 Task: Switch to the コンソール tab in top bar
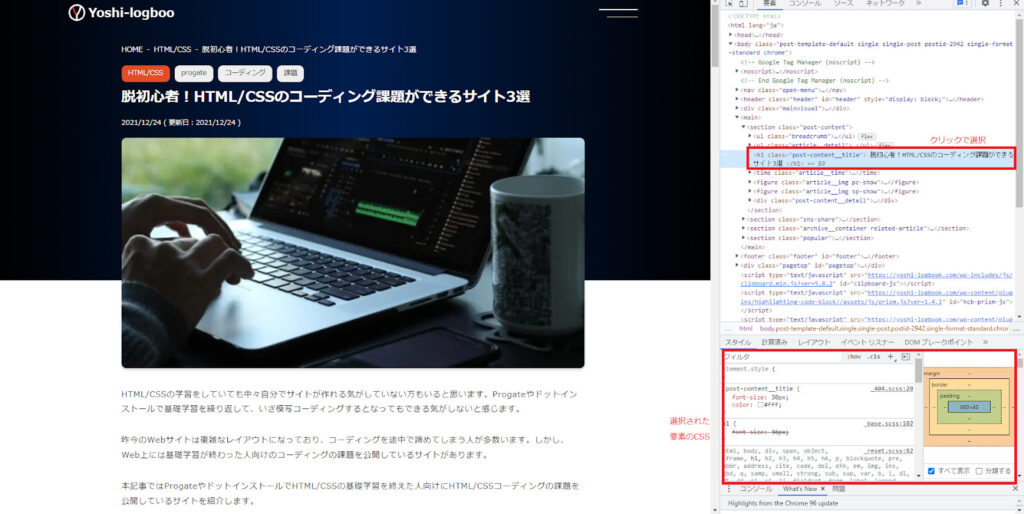coord(805,4)
